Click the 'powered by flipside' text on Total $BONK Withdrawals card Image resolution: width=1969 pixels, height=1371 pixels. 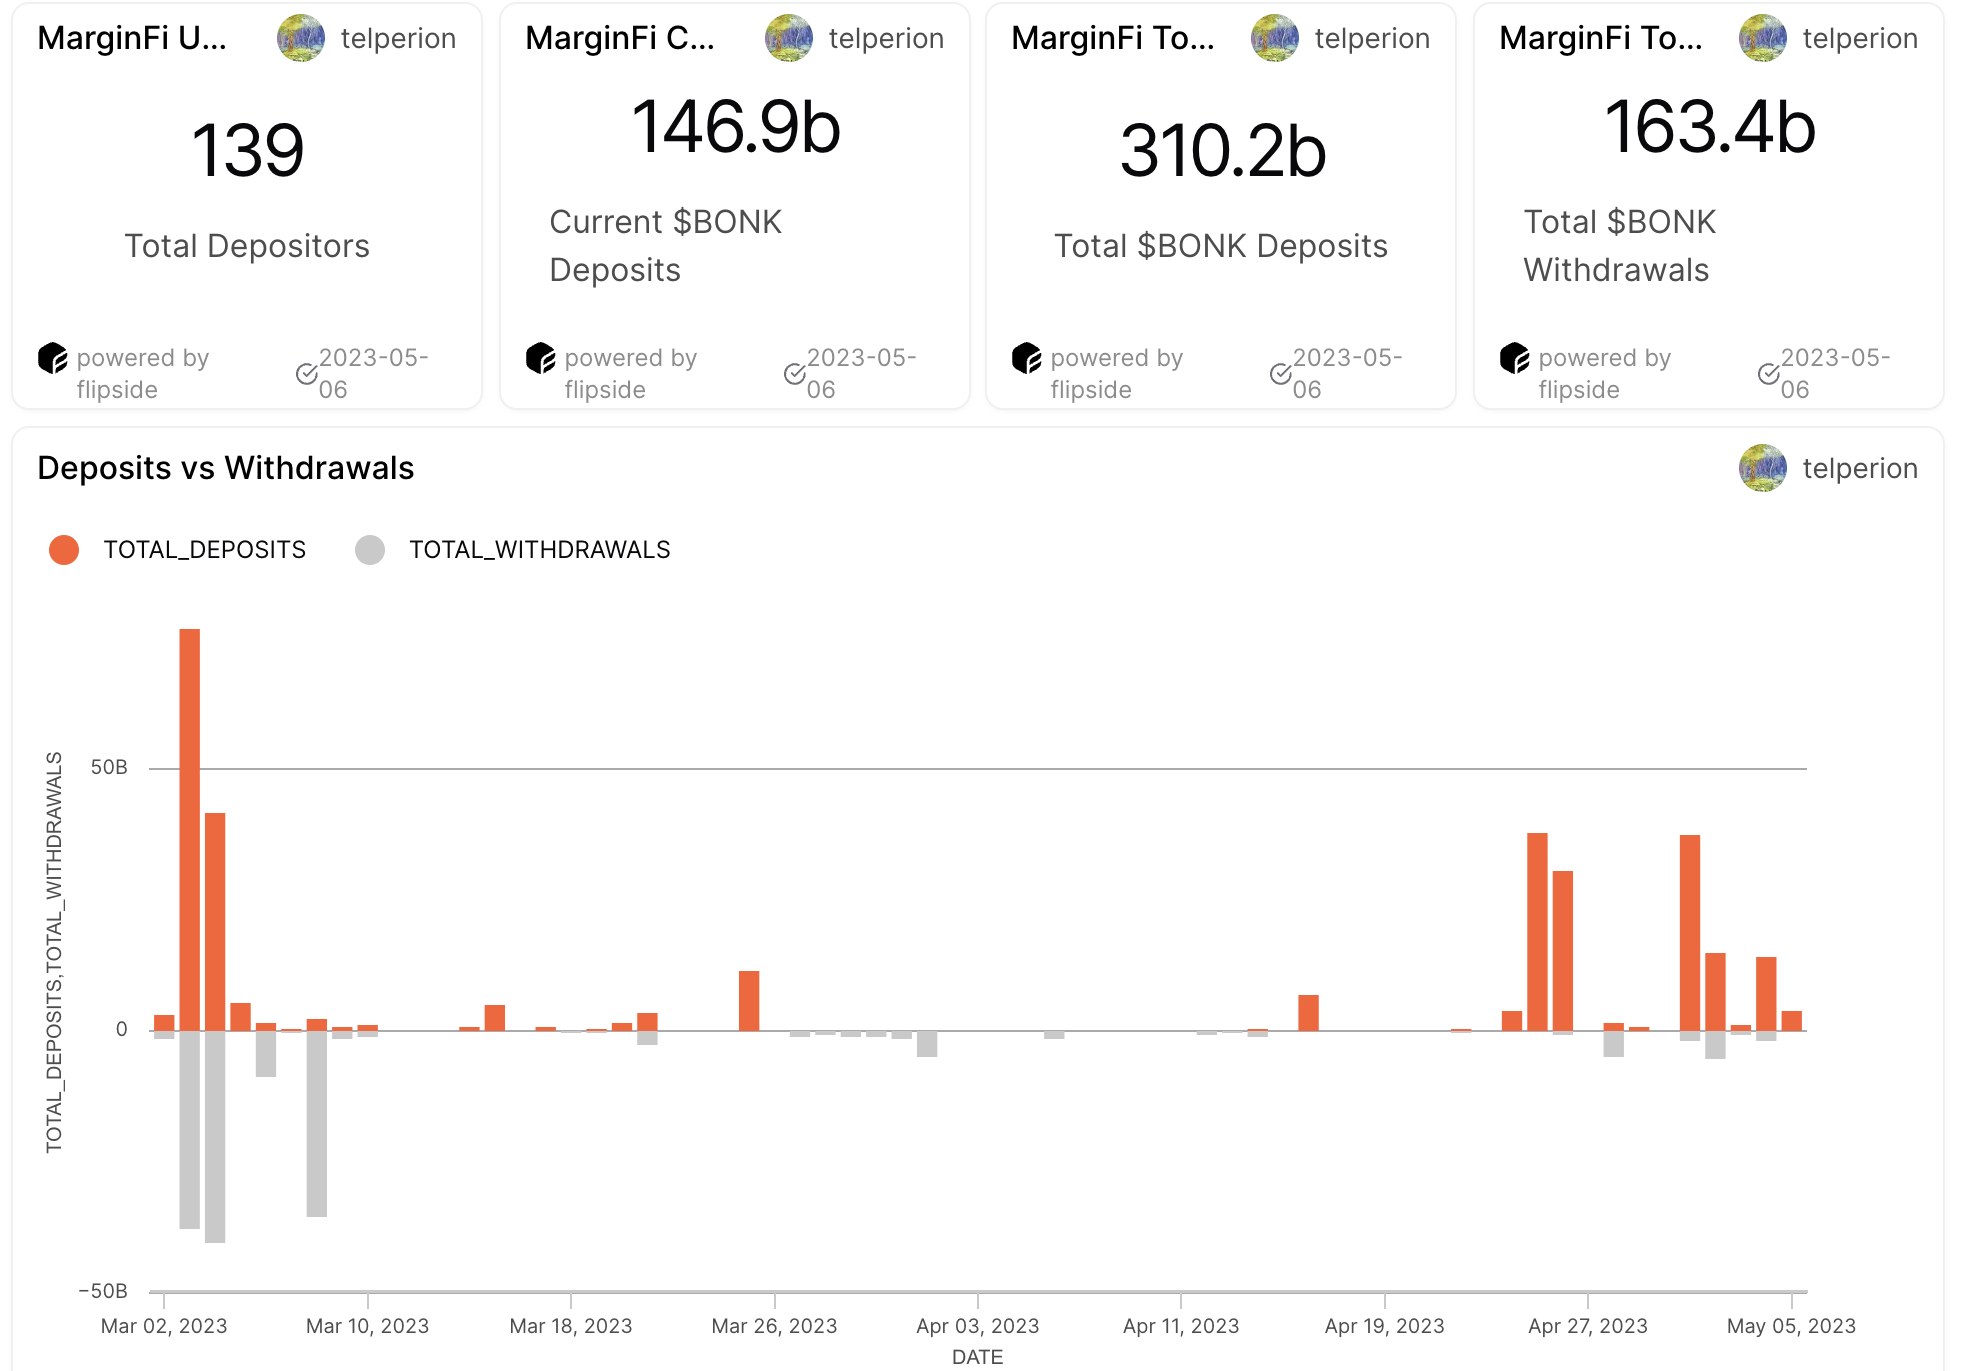pyautogui.click(x=1604, y=373)
